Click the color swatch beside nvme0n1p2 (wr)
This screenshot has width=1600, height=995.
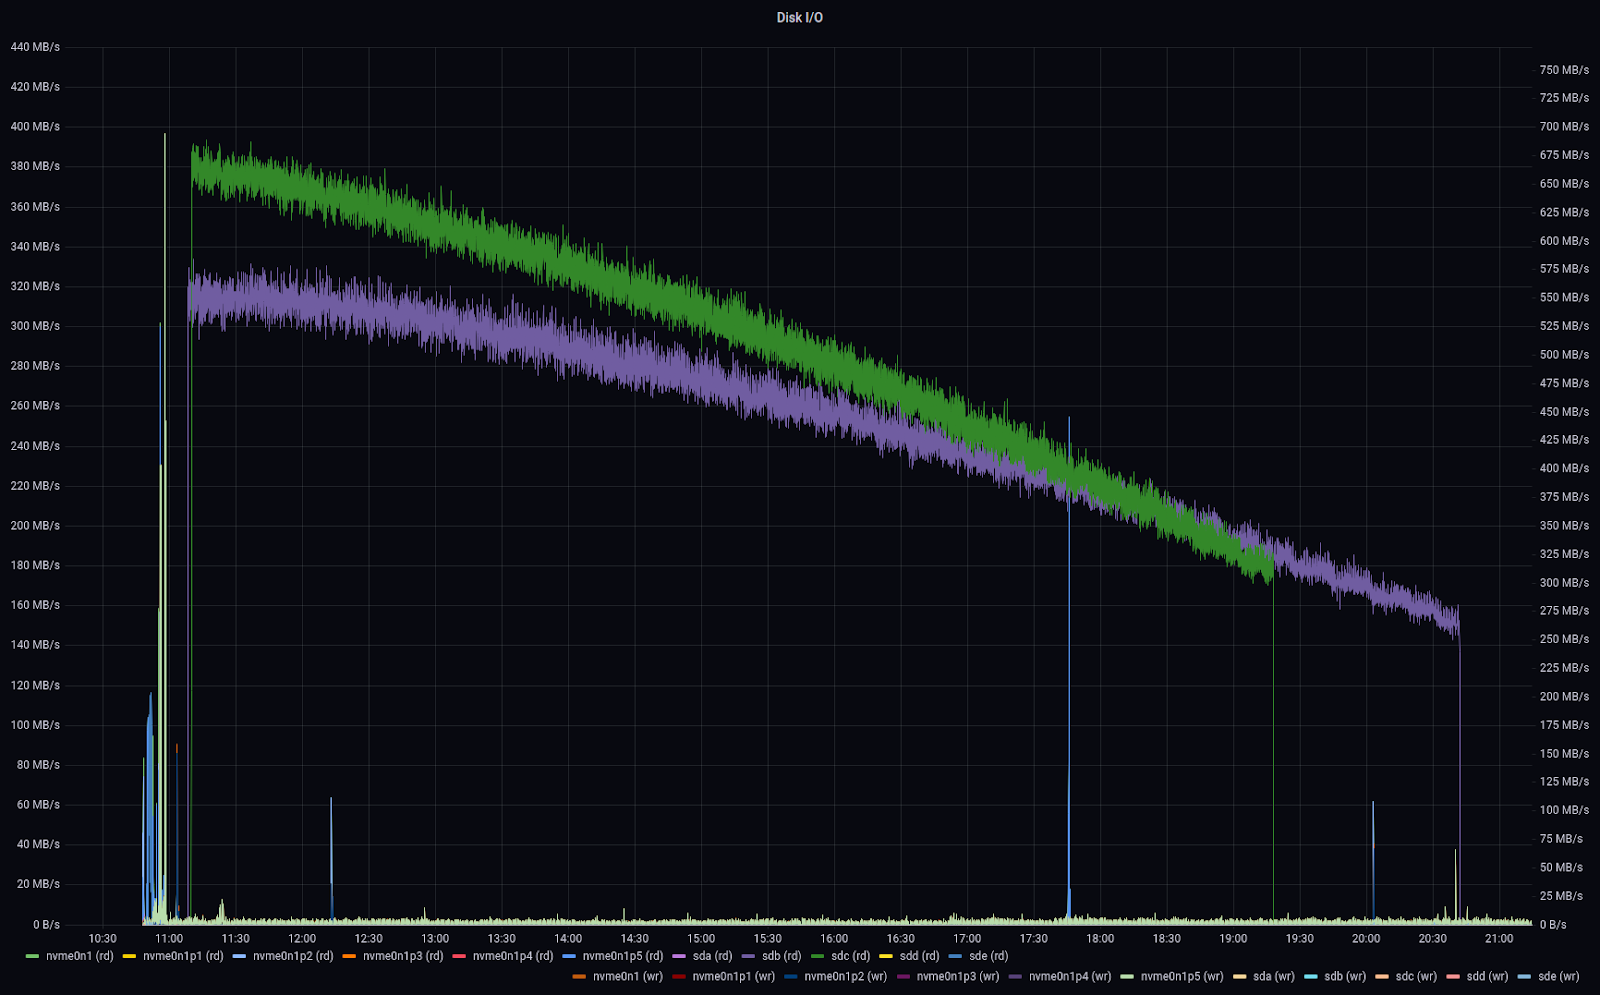click(x=792, y=976)
